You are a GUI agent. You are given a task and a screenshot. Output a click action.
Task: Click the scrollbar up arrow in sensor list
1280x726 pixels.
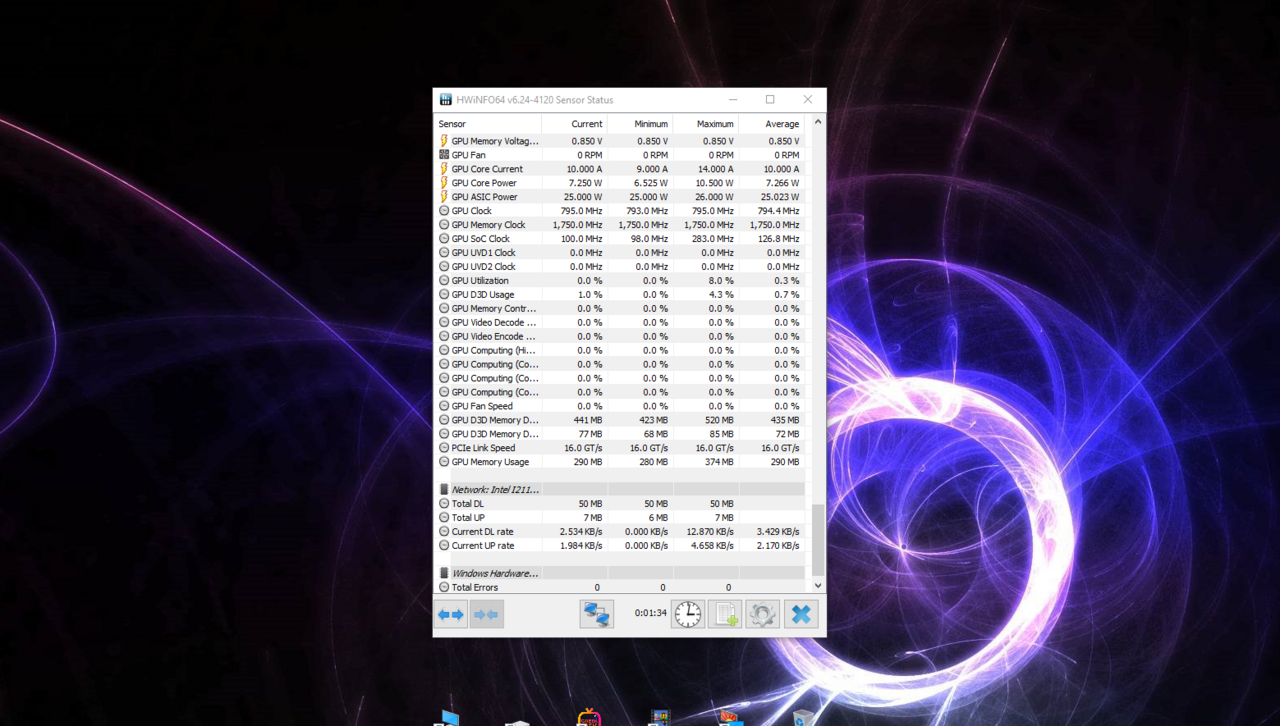tap(818, 122)
